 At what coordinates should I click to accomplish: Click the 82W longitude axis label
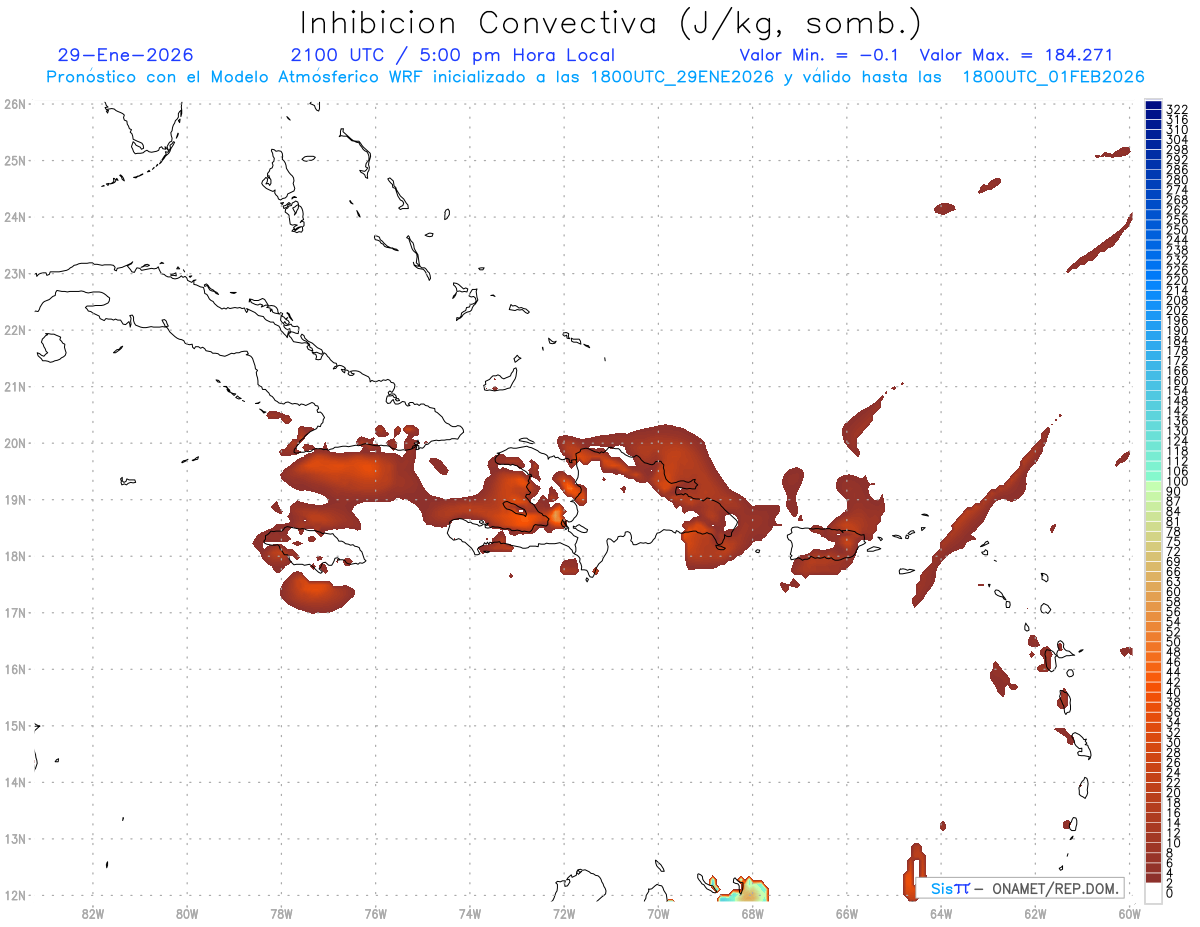93,914
